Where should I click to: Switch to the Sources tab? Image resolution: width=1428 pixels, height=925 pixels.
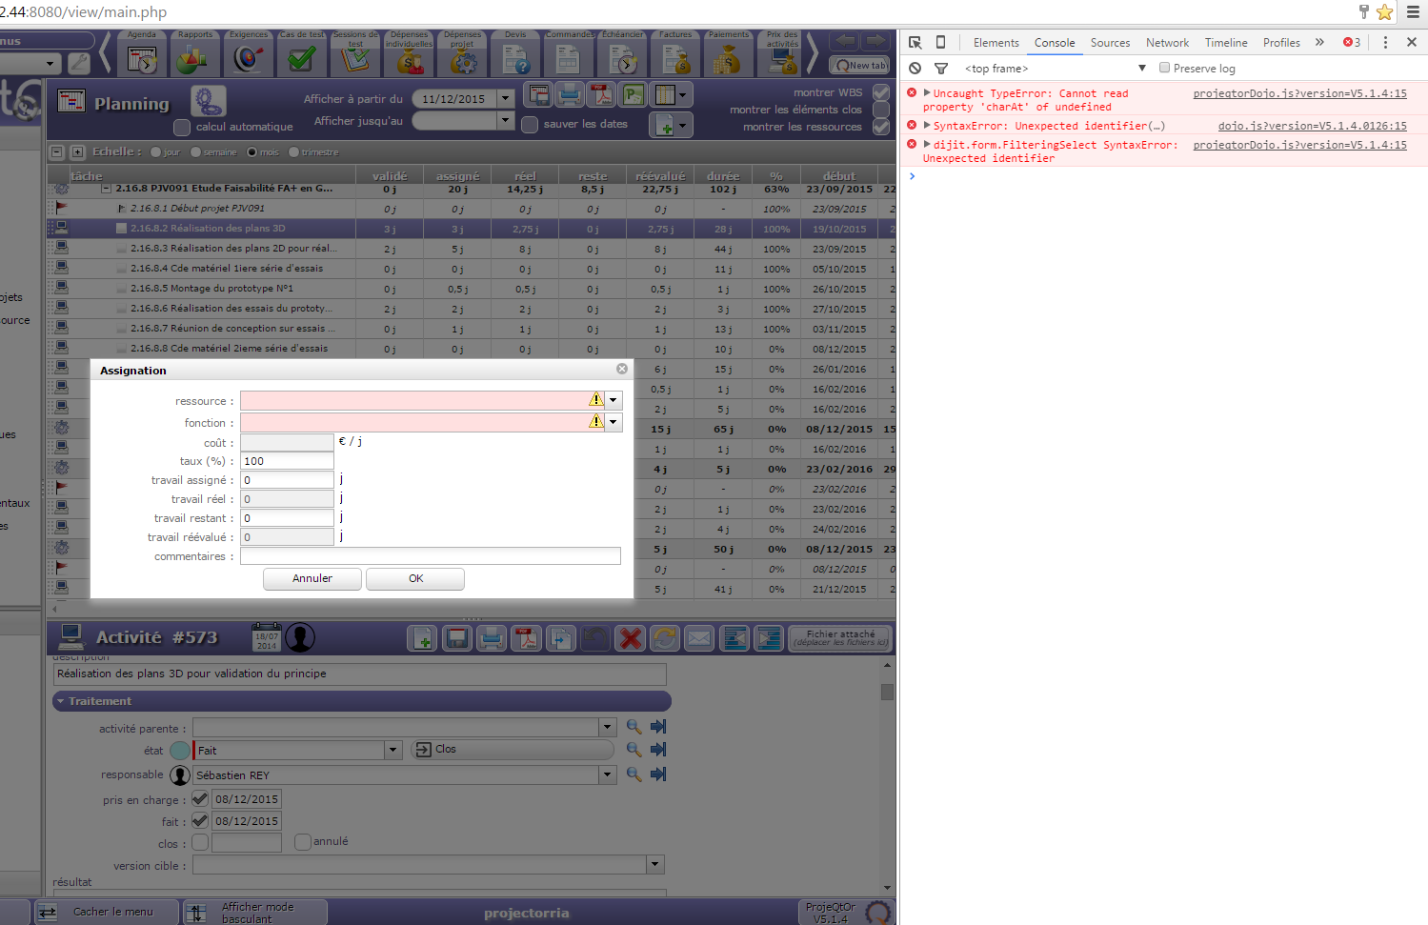(1110, 42)
